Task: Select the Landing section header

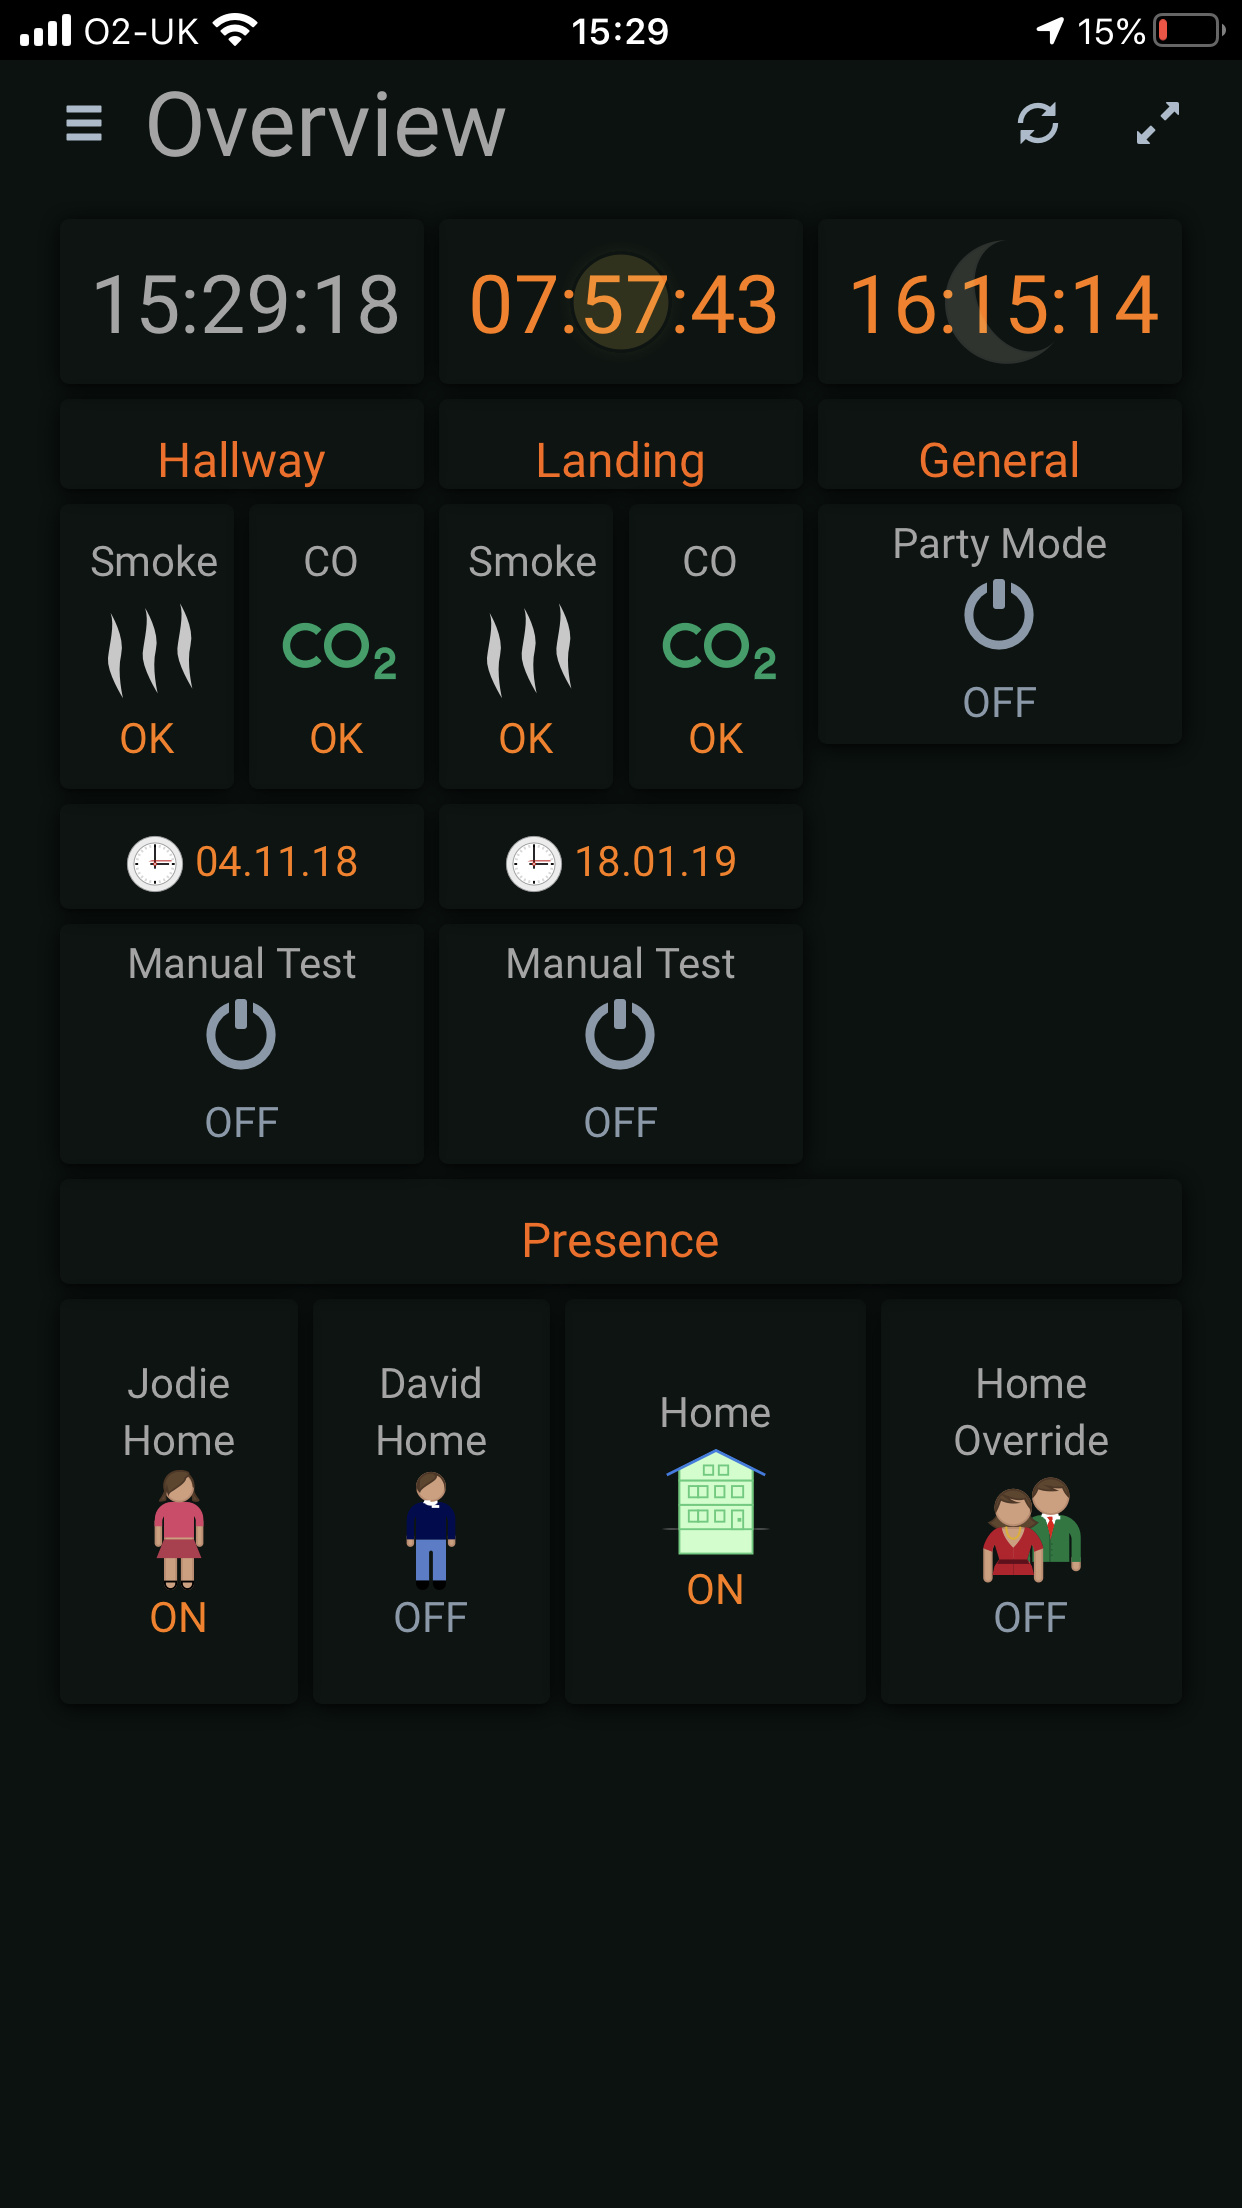Action: (620, 460)
